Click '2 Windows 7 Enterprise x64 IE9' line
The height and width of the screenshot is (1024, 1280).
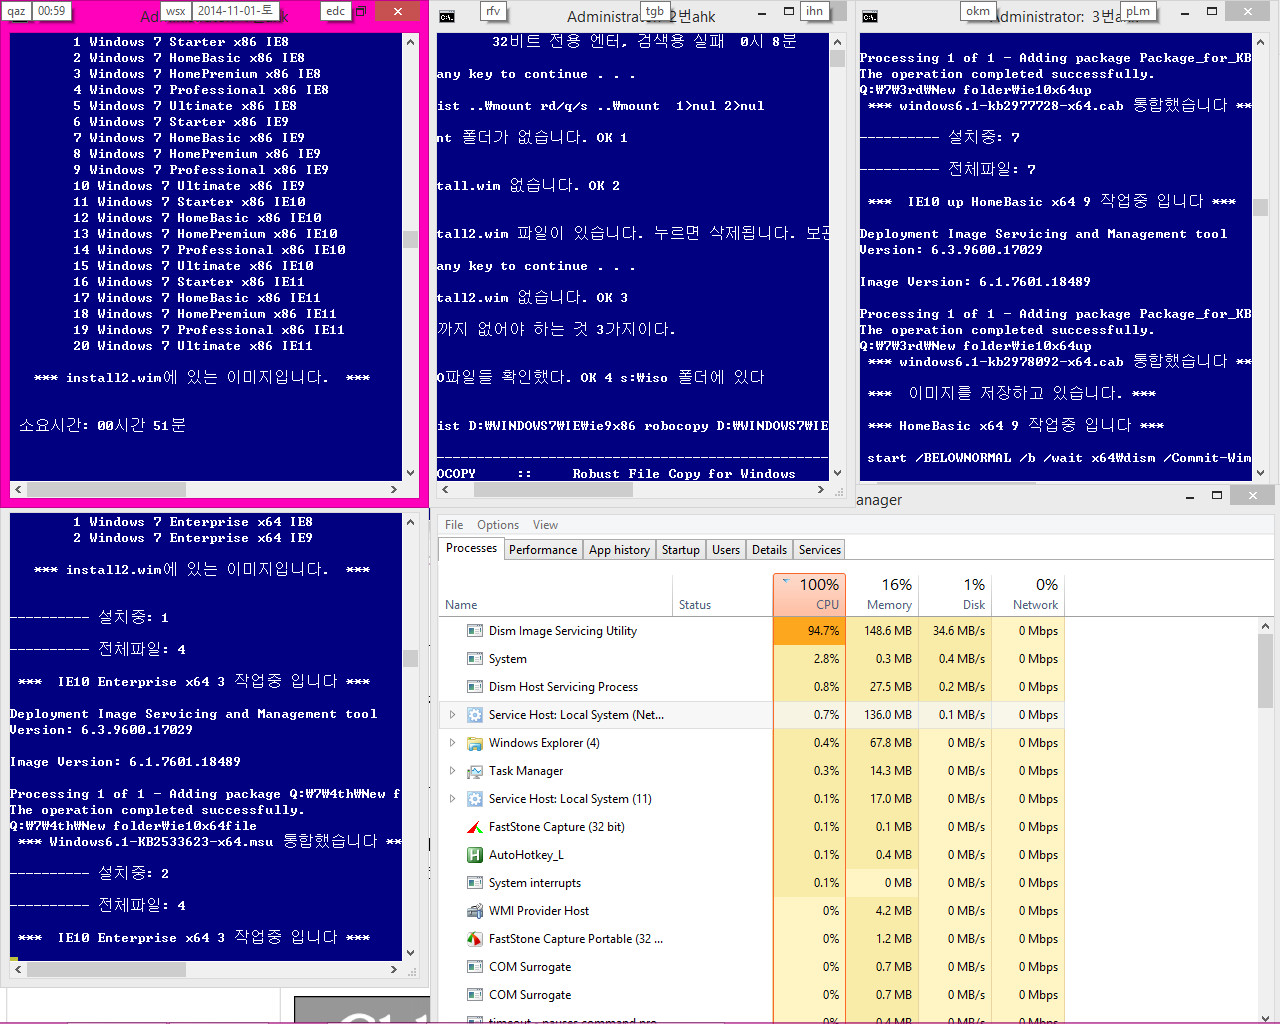(x=193, y=538)
